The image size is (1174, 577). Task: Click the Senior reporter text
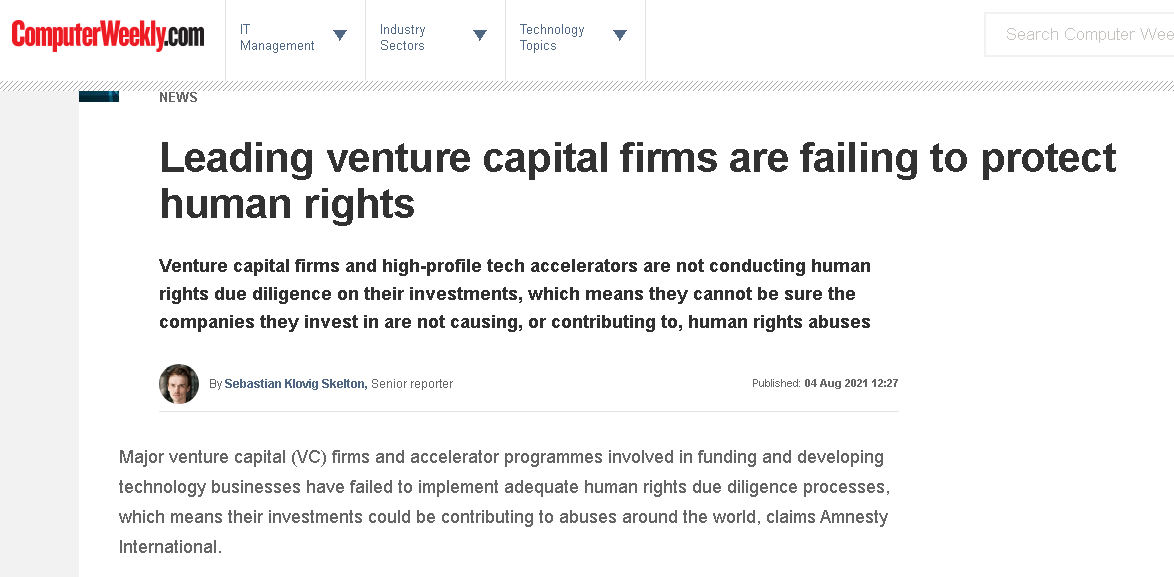click(x=412, y=384)
